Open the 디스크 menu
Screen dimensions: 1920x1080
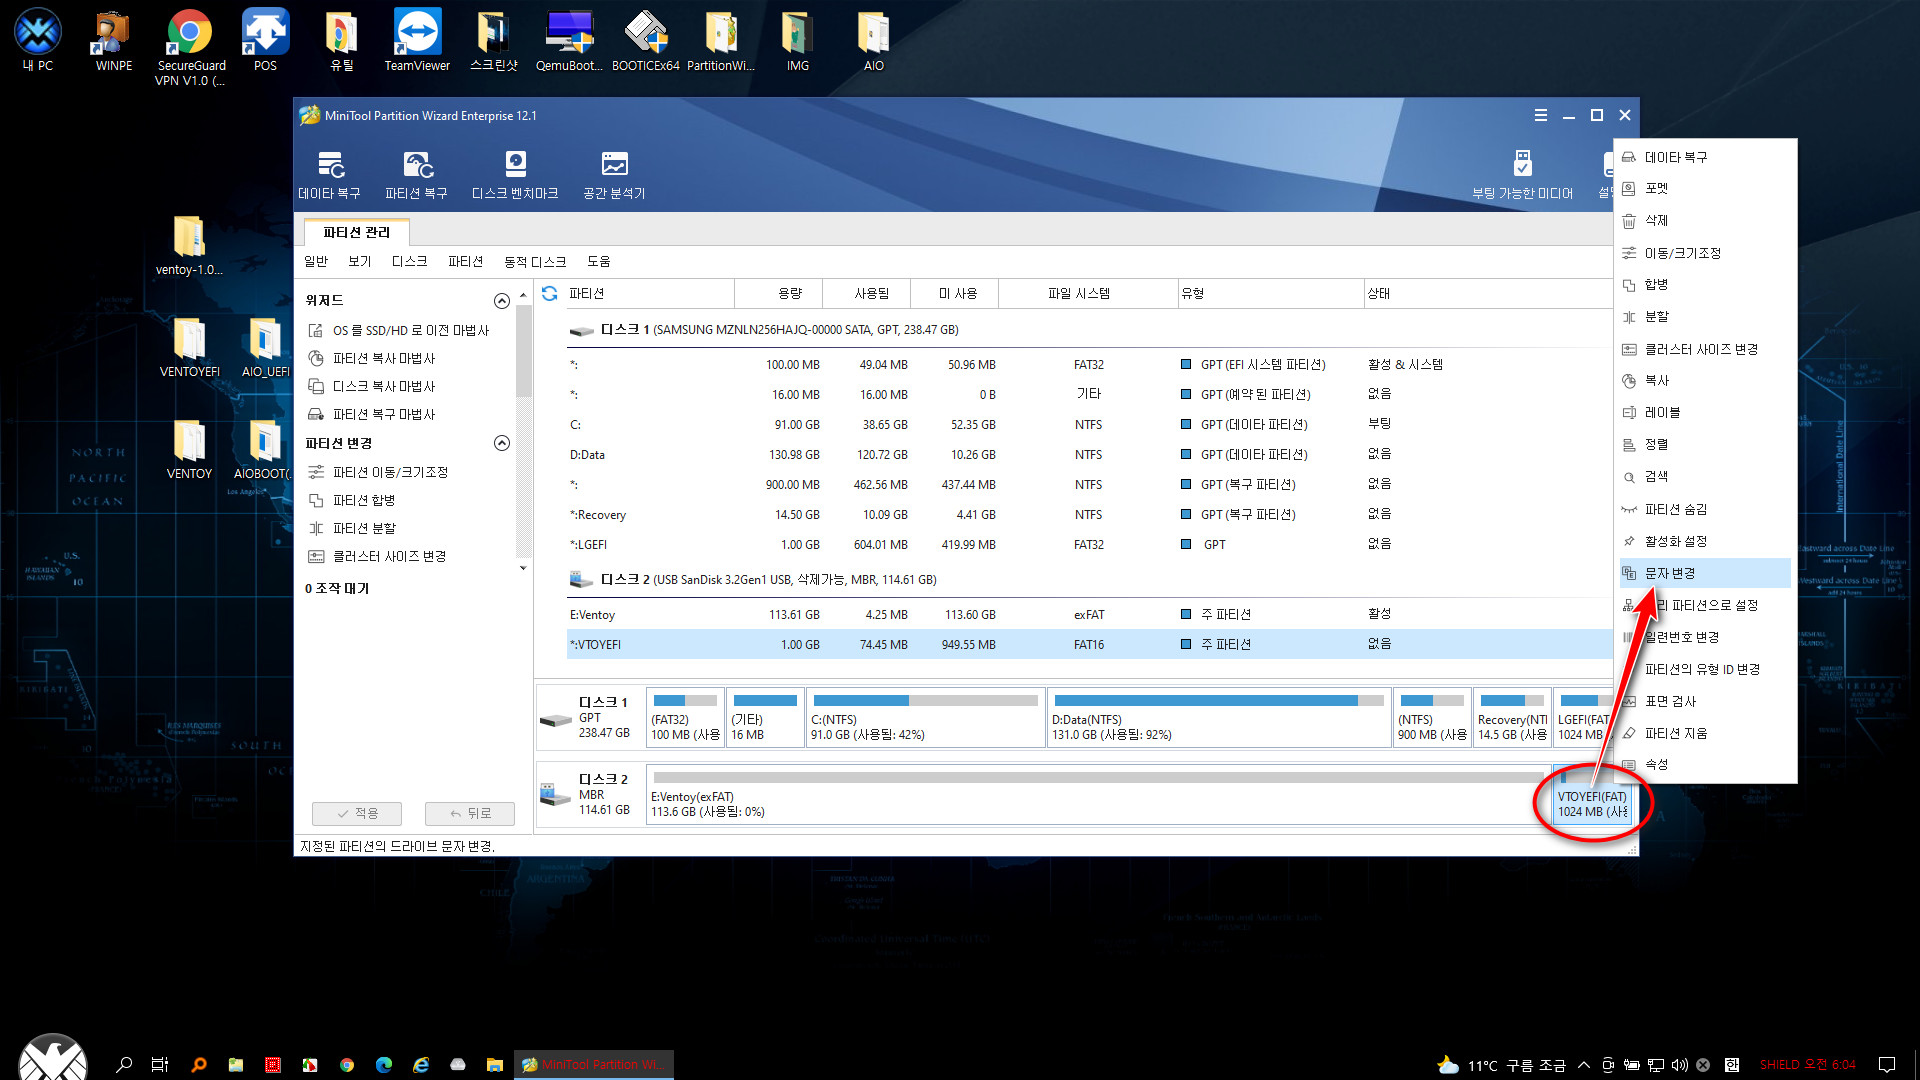click(x=409, y=261)
